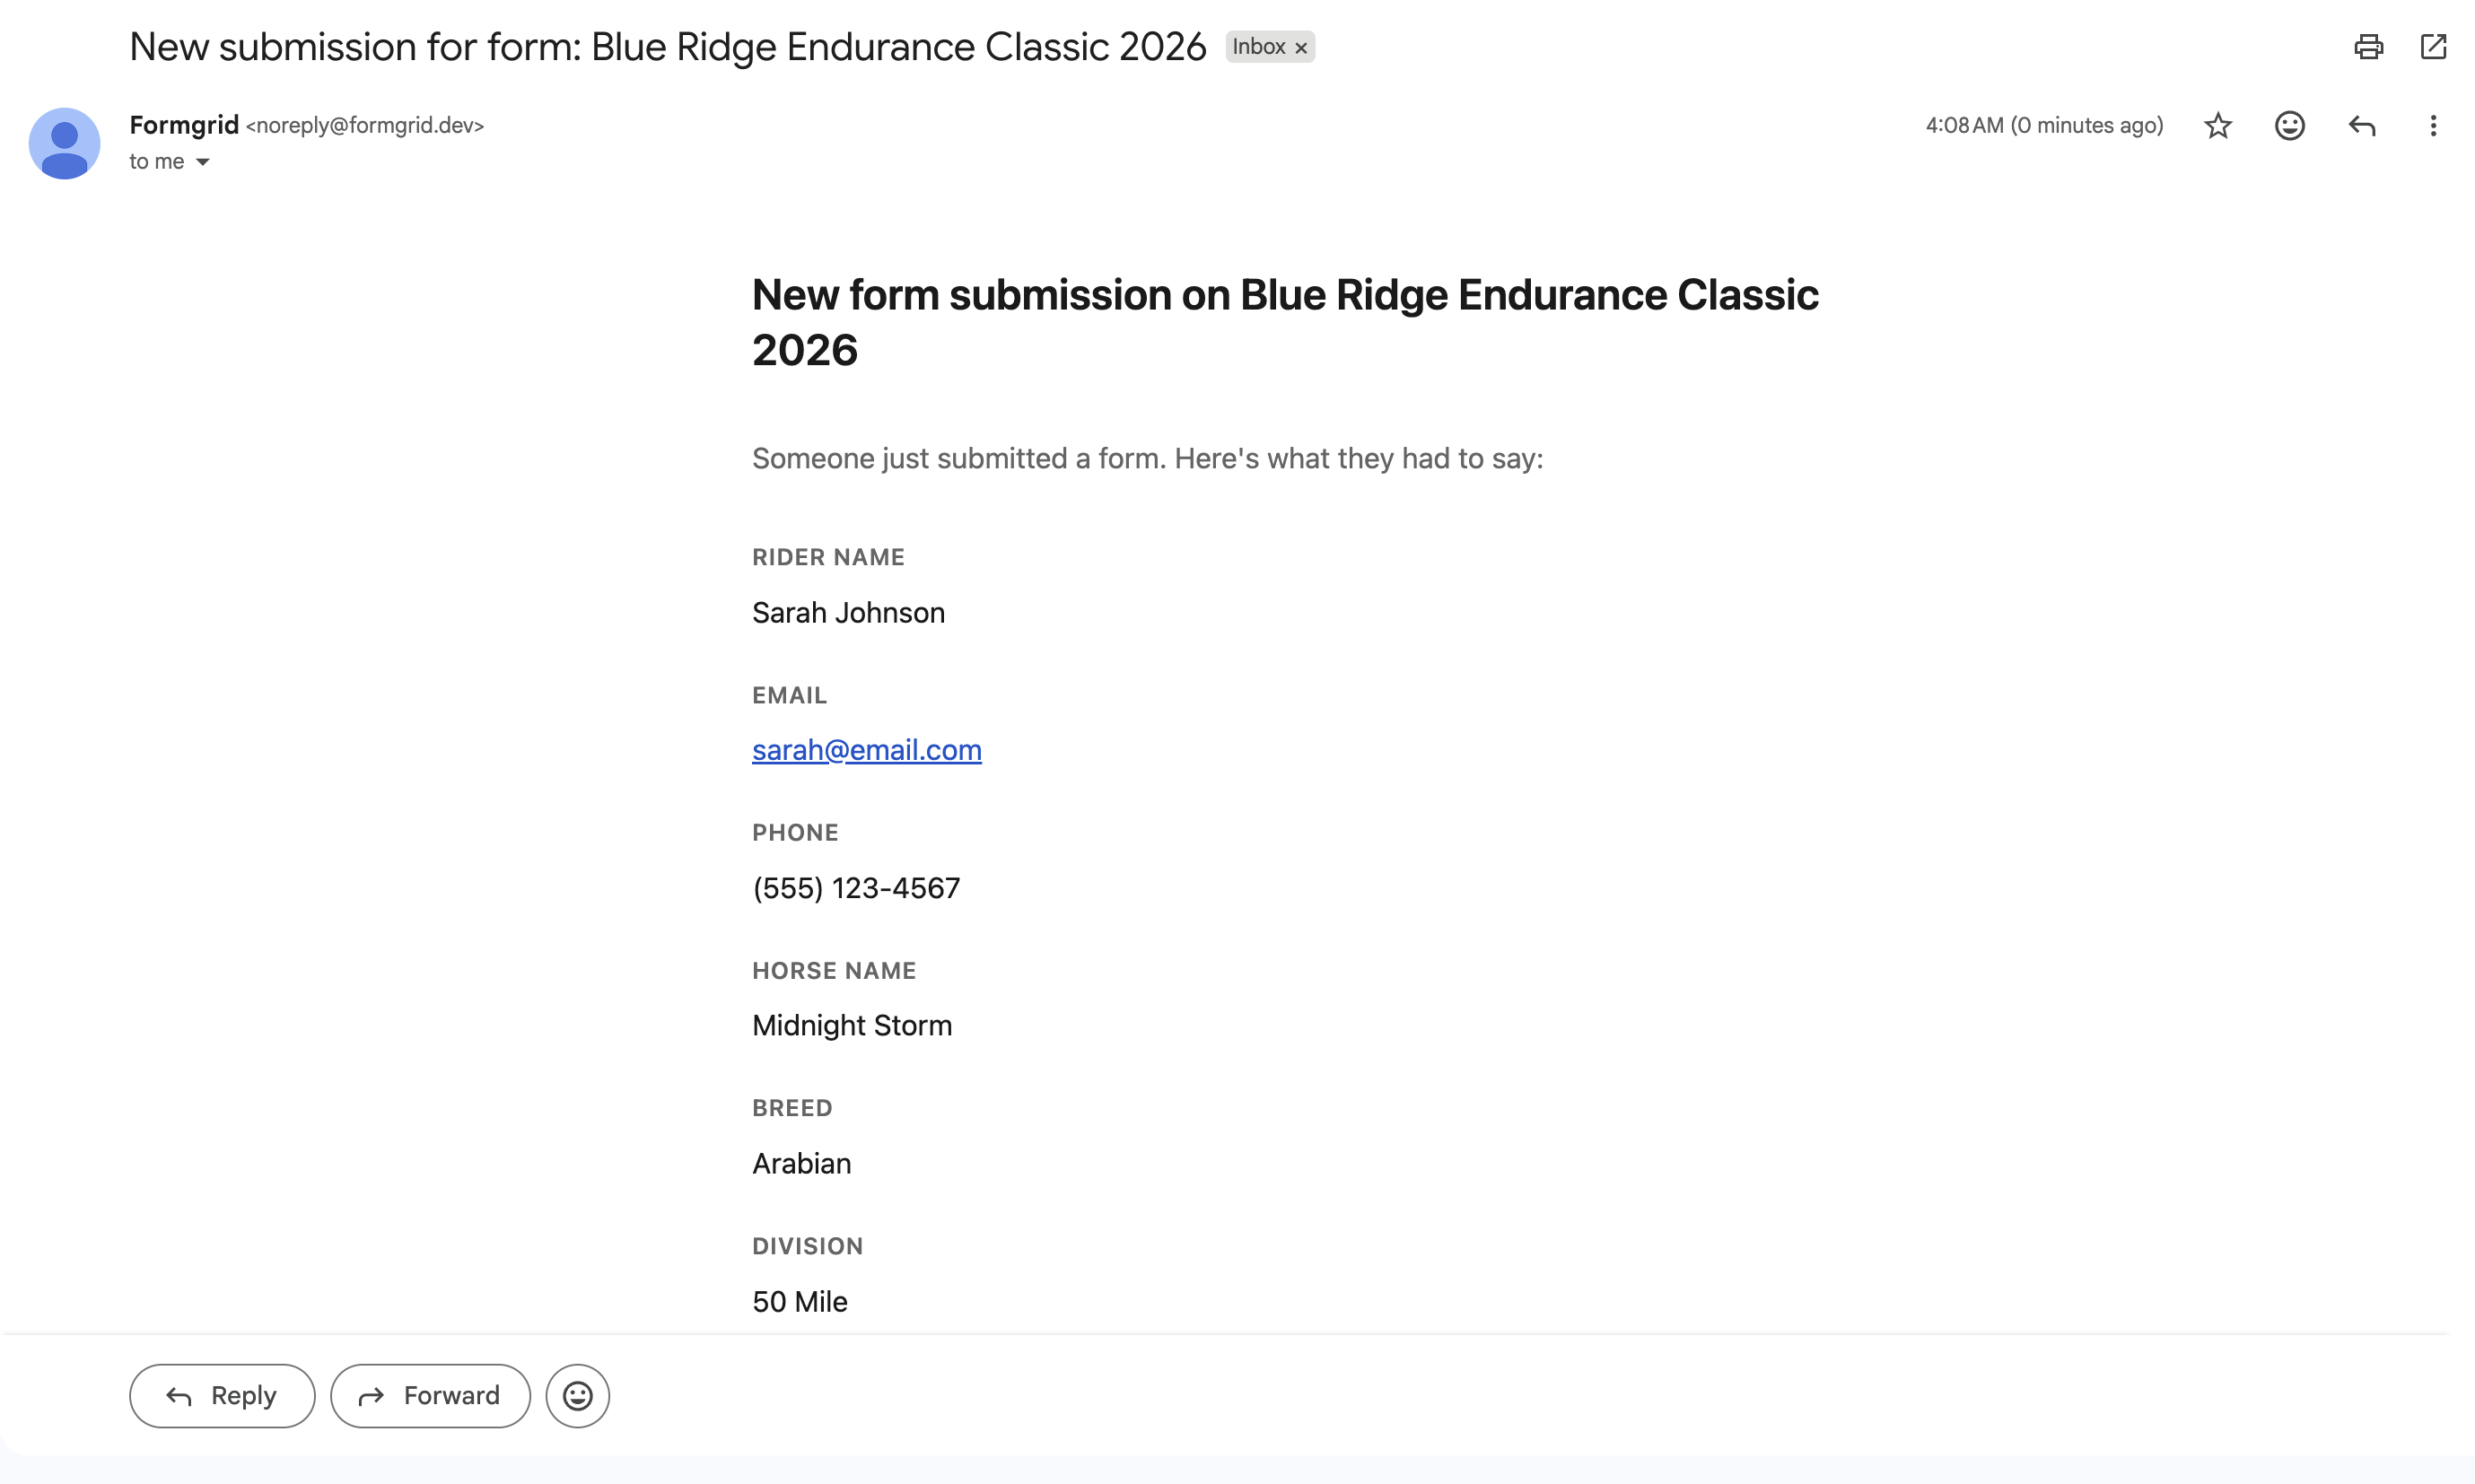Select the breed value Arabian

(x=801, y=1163)
